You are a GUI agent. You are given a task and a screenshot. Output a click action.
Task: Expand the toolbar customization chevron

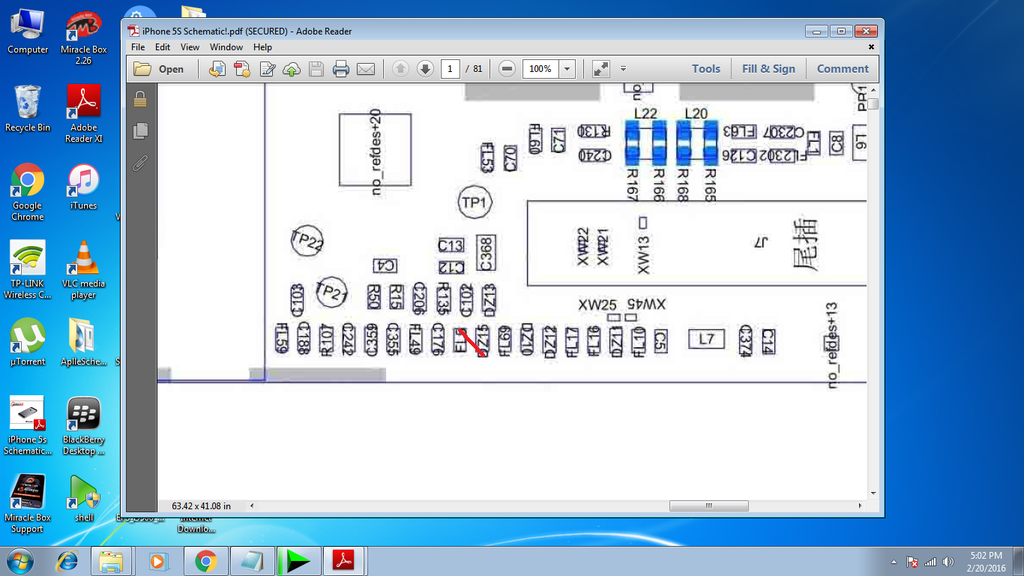pyautogui.click(x=621, y=68)
